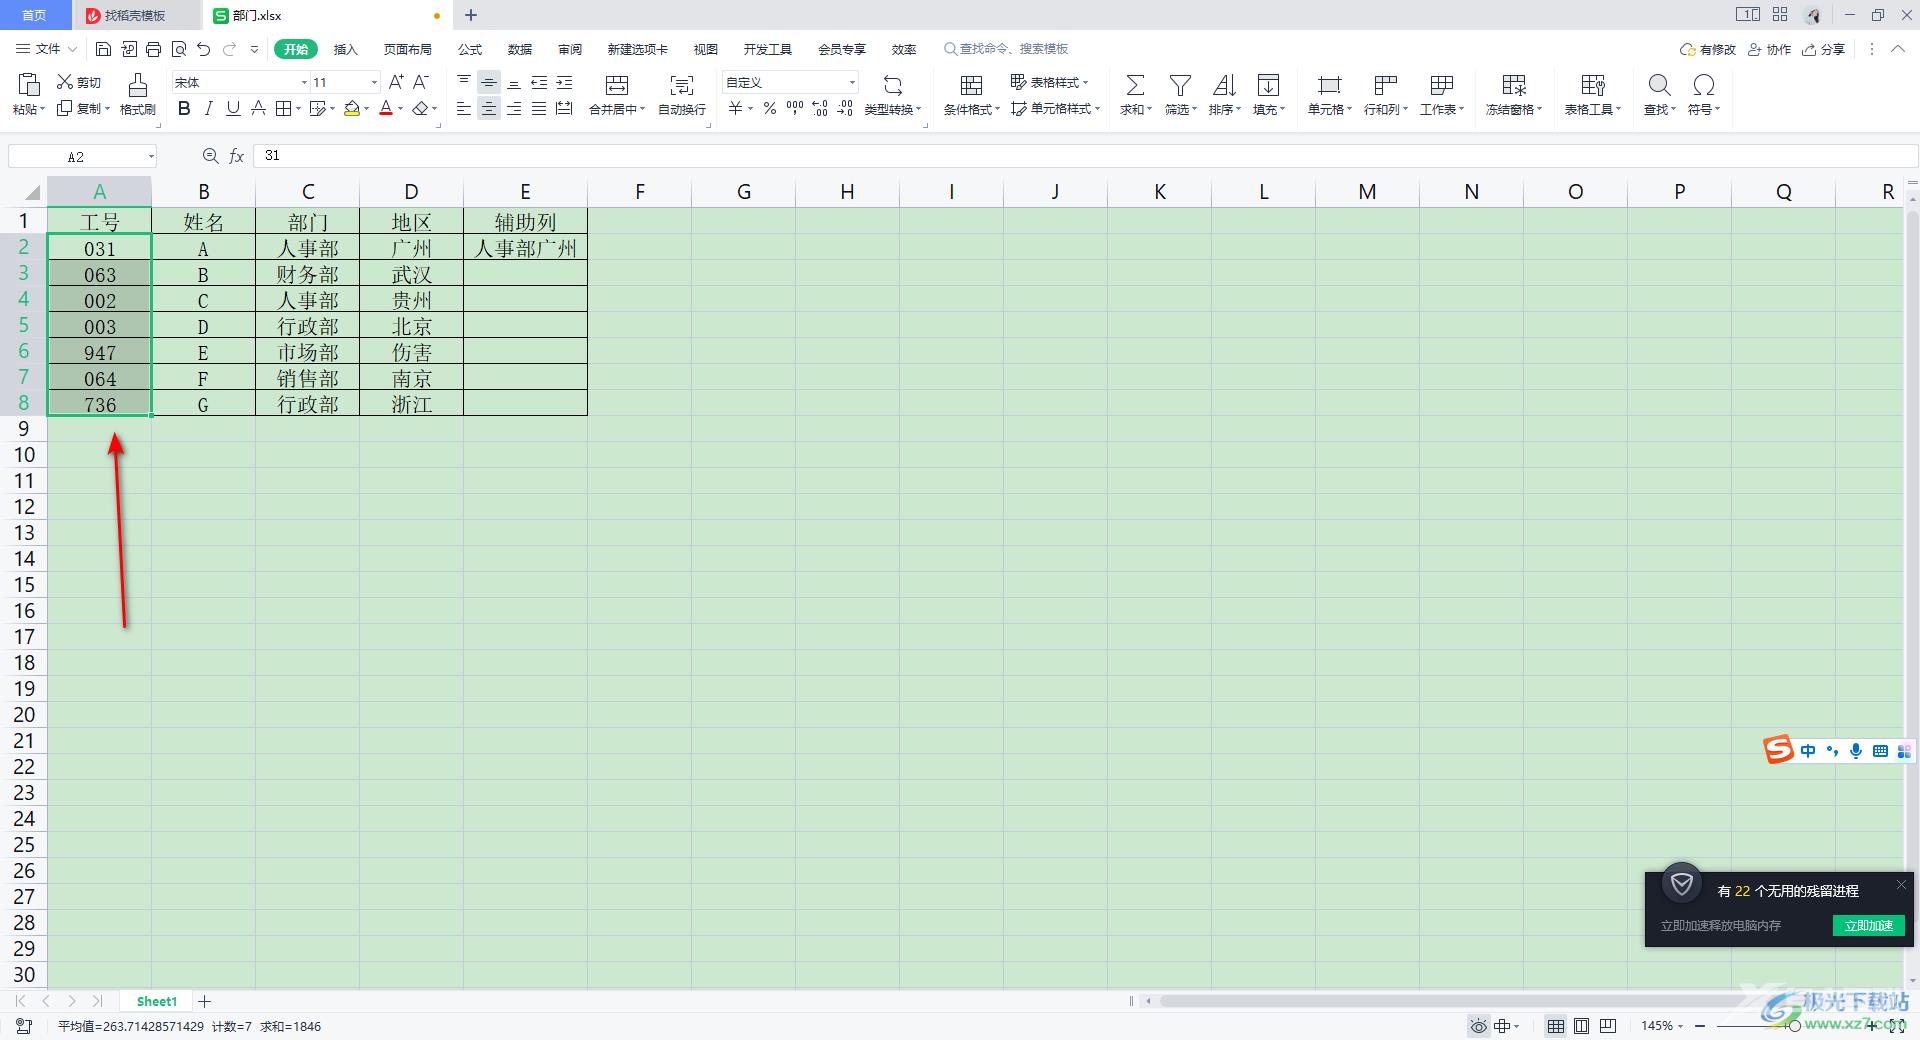Click the fill color bucket swatch

coord(351,108)
